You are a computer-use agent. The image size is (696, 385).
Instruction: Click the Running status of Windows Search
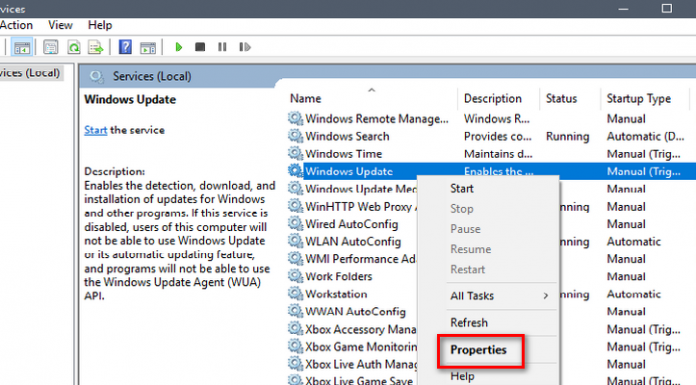567,136
